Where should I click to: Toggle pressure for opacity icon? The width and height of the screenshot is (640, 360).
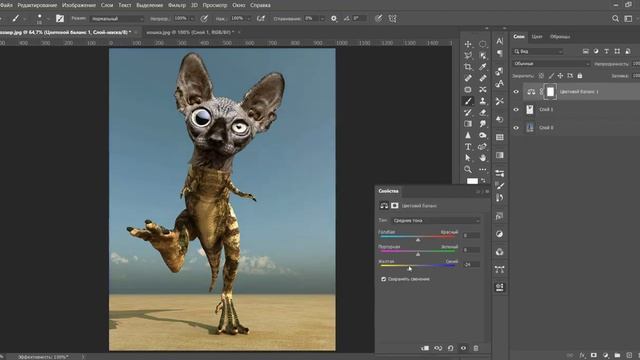tap(204, 18)
